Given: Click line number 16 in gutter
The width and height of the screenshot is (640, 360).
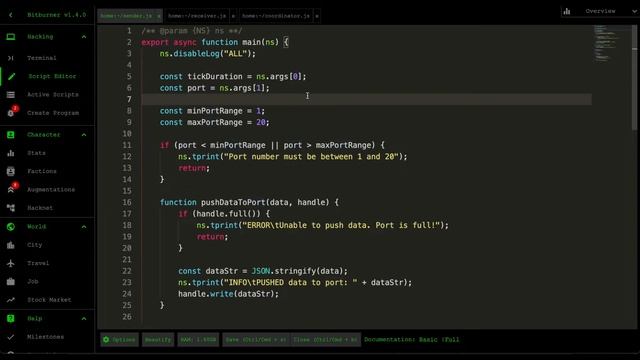Looking at the screenshot, I should [127, 202].
